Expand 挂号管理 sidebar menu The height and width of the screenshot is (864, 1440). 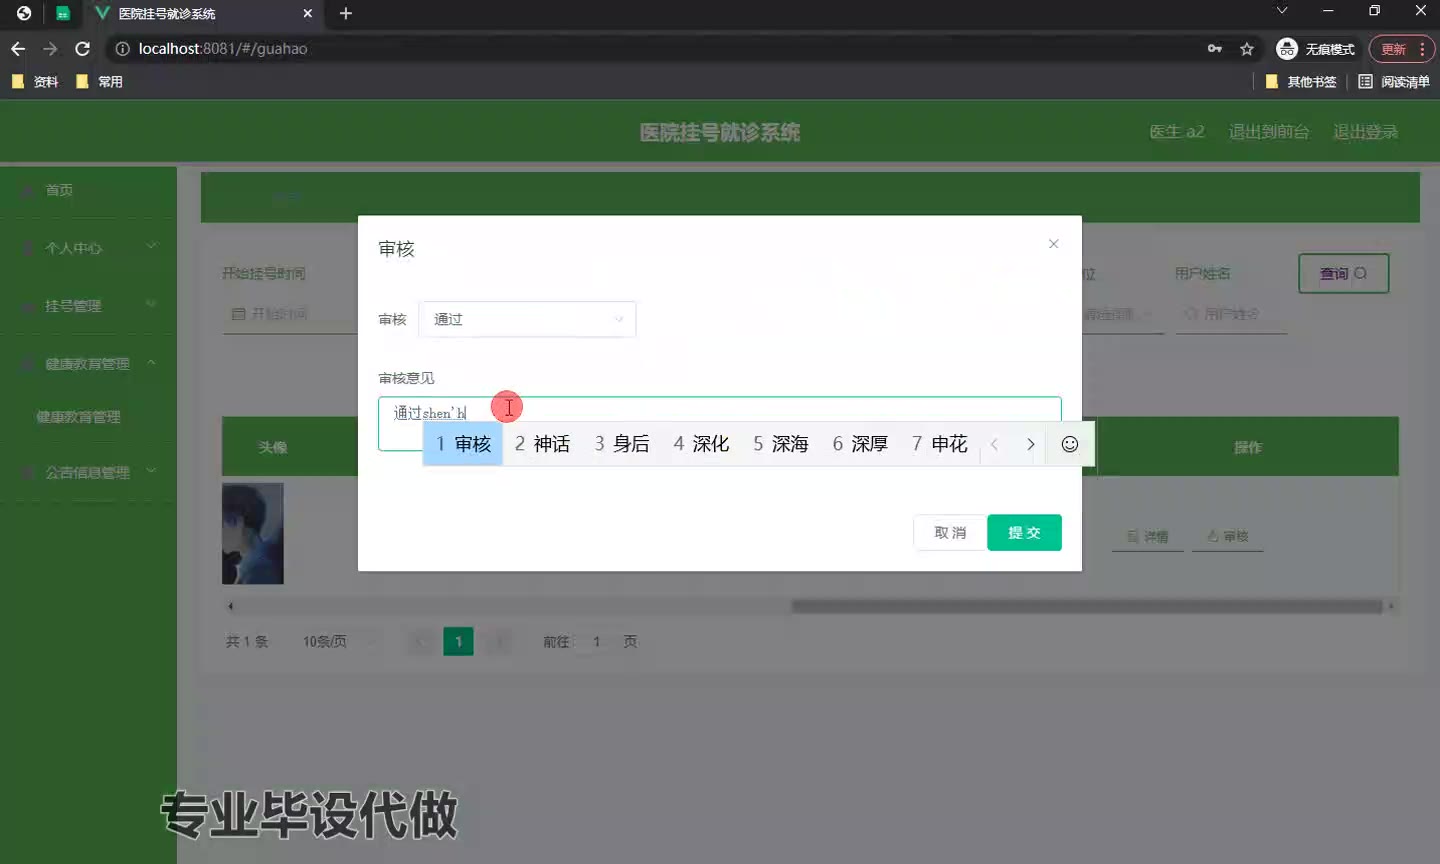[88, 306]
